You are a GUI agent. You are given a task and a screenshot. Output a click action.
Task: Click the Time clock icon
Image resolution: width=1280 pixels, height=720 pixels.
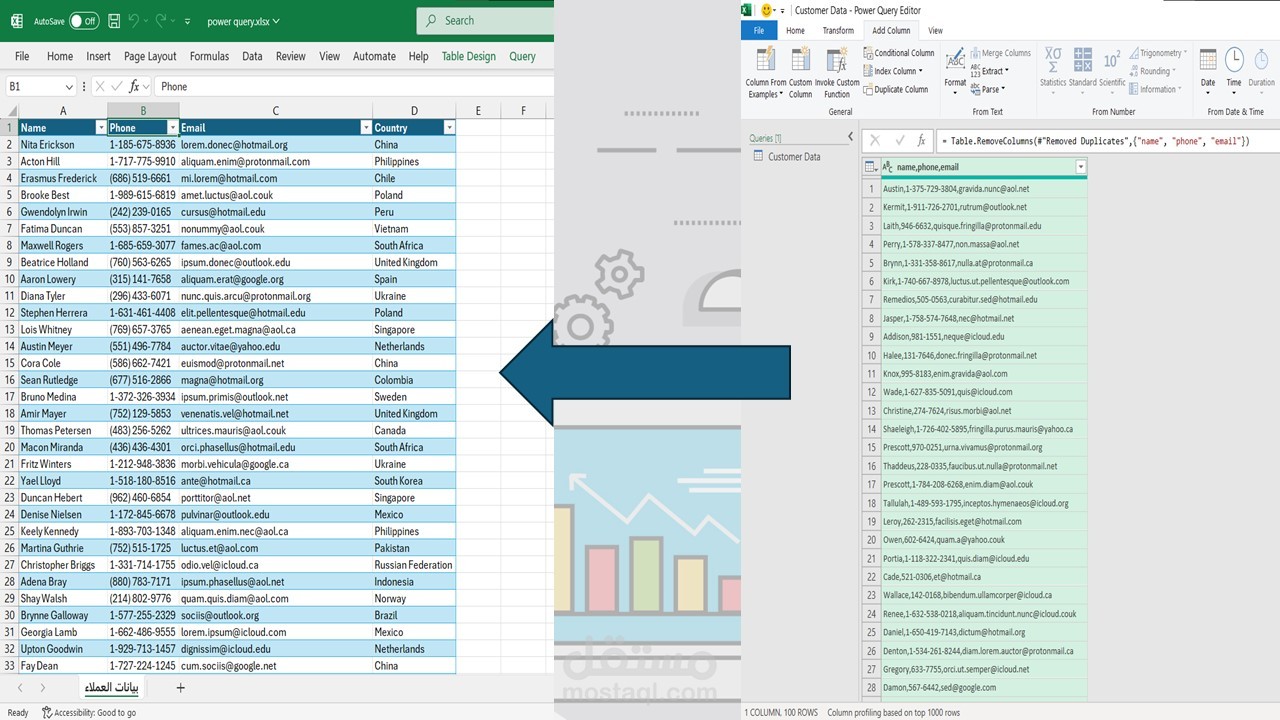click(x=1234, y=60)
